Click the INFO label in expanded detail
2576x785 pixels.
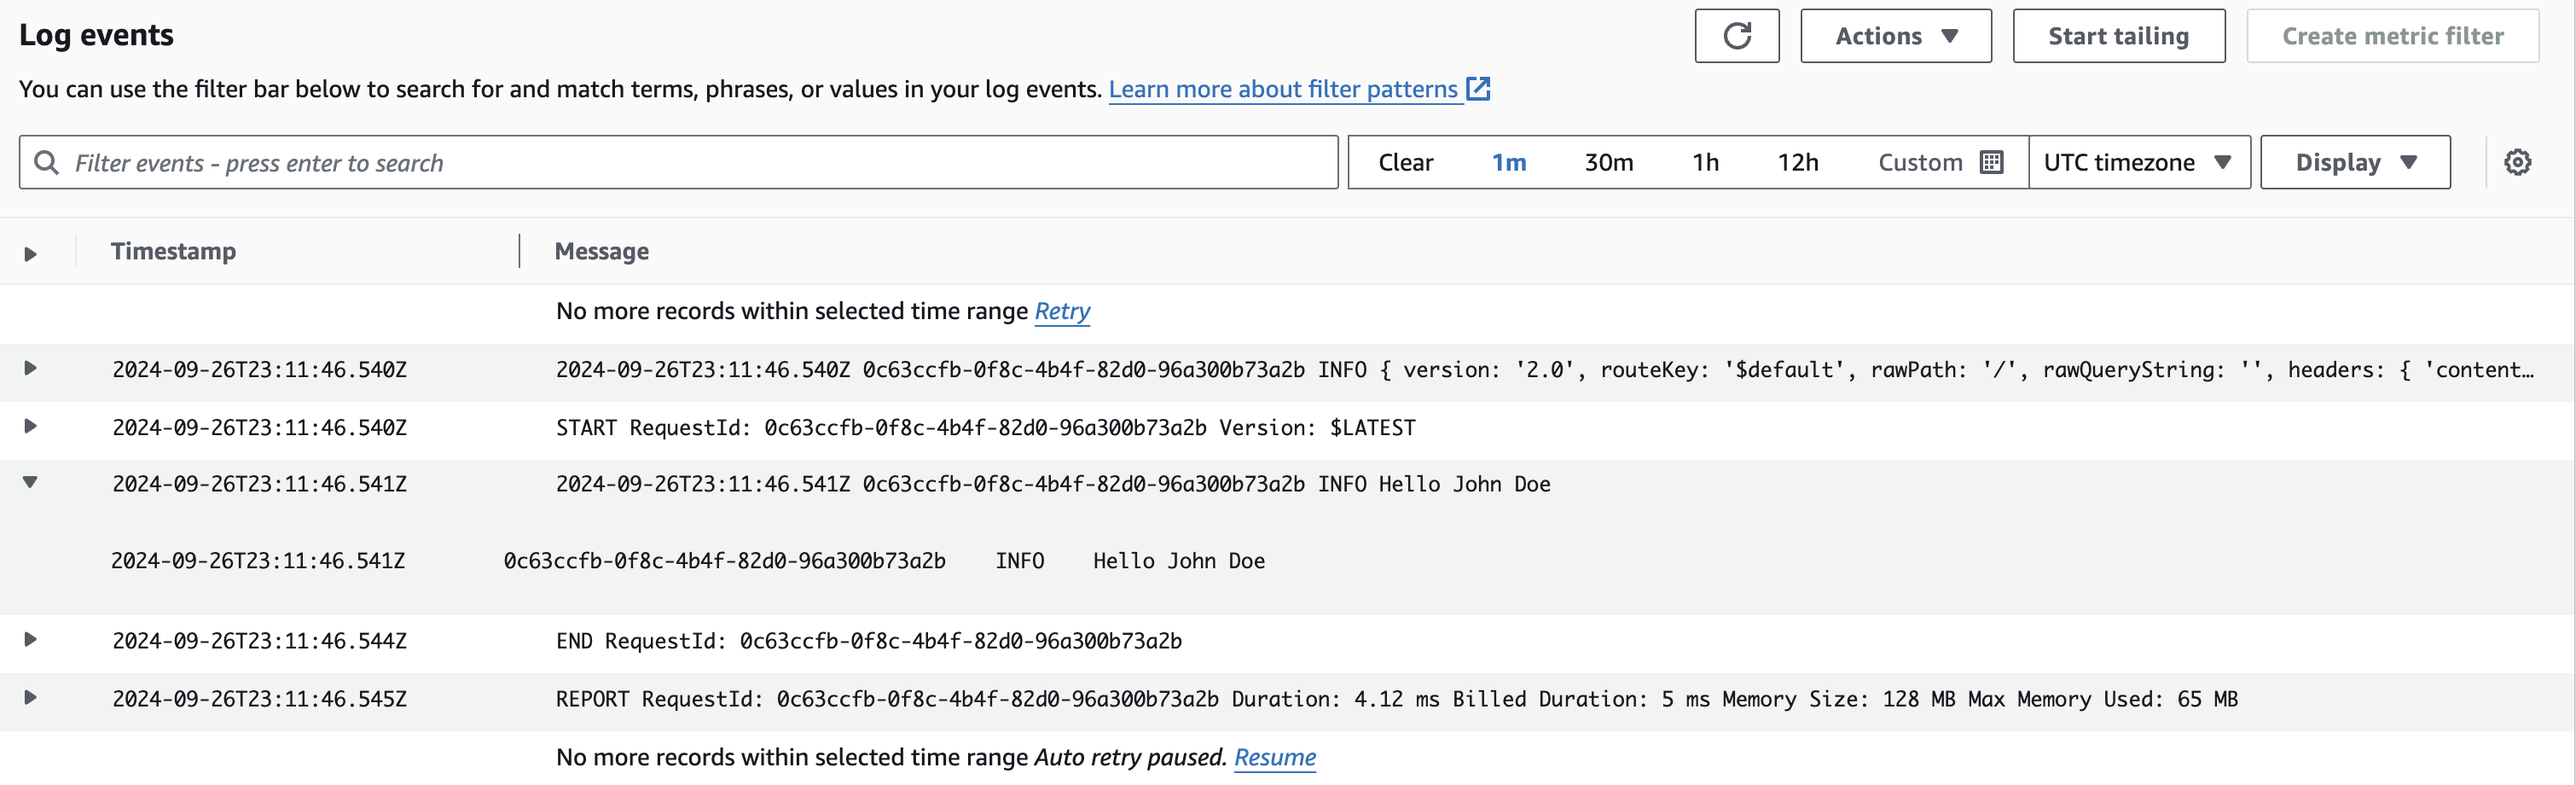point(1019,561)
